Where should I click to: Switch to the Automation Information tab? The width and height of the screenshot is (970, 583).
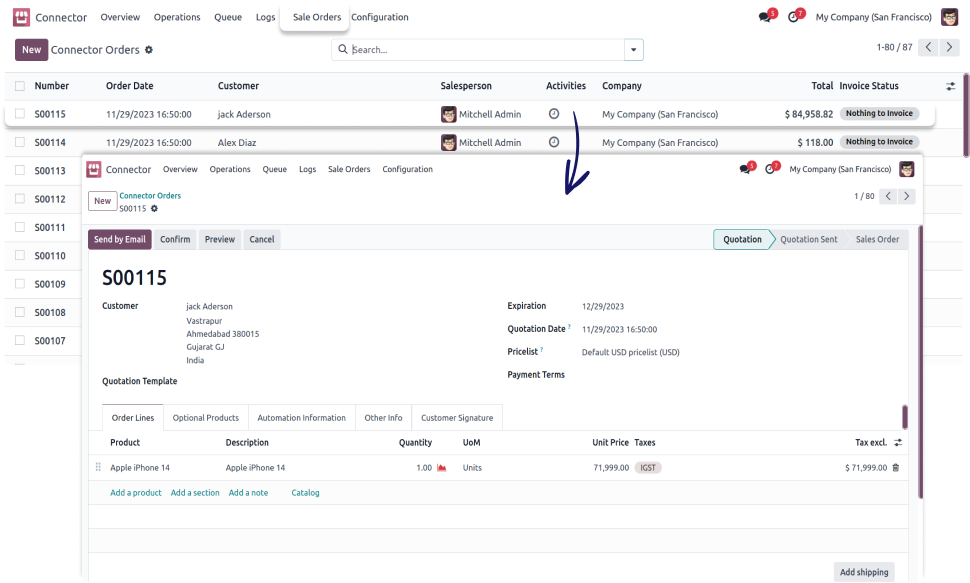(x=302, y=418)
